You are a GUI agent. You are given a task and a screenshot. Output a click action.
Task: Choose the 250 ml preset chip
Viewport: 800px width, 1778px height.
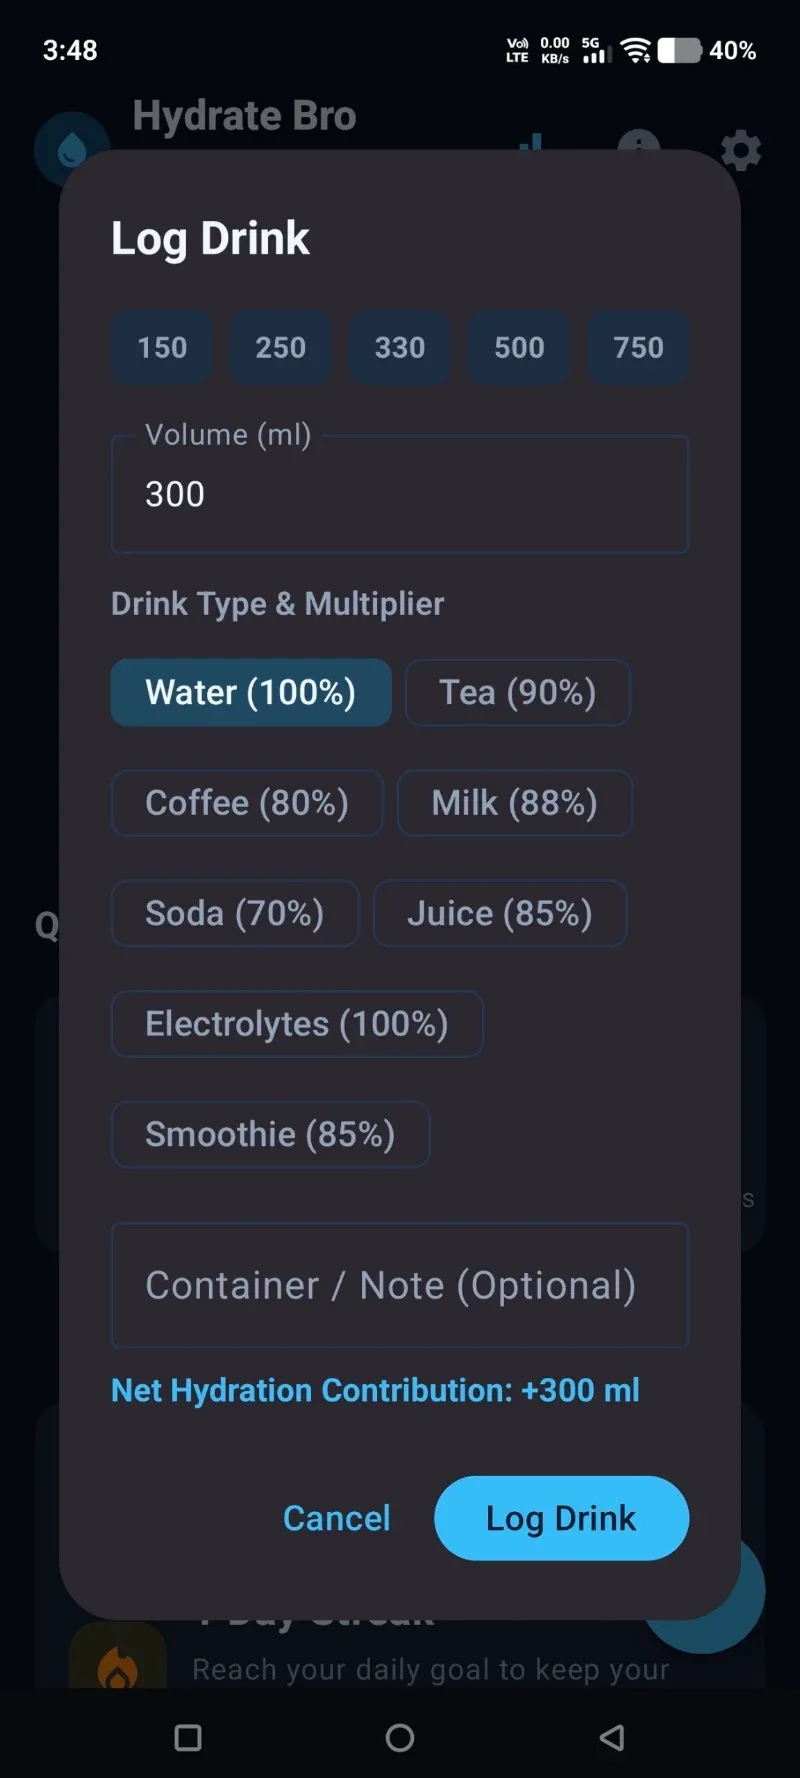click(281, 347)
